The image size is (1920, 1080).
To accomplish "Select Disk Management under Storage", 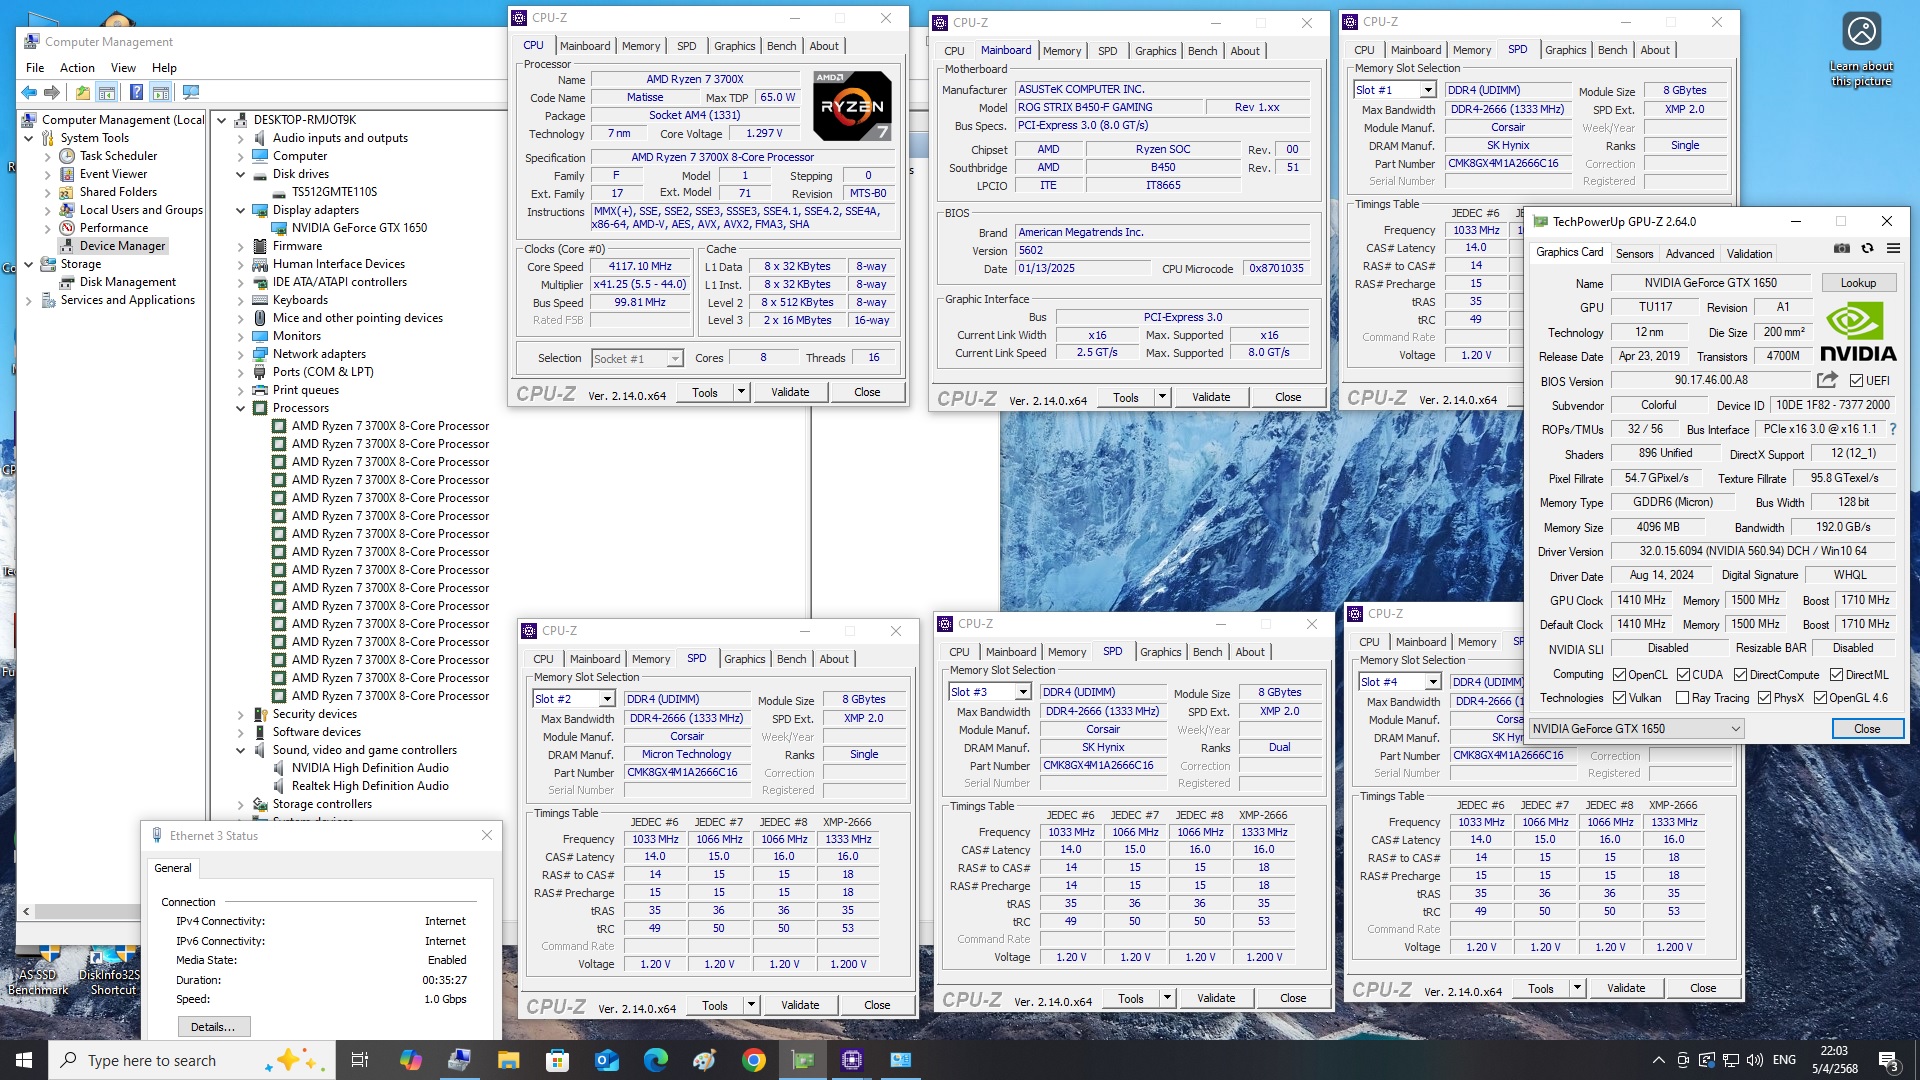I will coord(127,282).
